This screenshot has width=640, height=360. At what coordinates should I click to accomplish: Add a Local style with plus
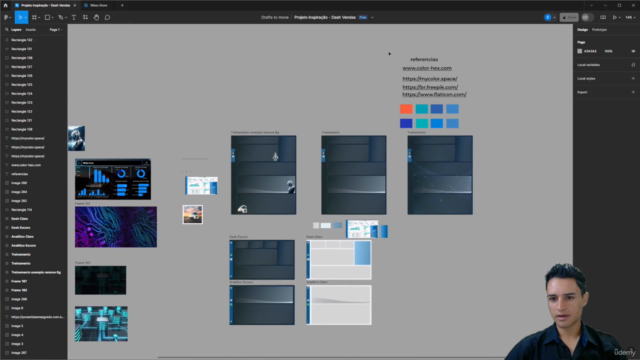633,78
